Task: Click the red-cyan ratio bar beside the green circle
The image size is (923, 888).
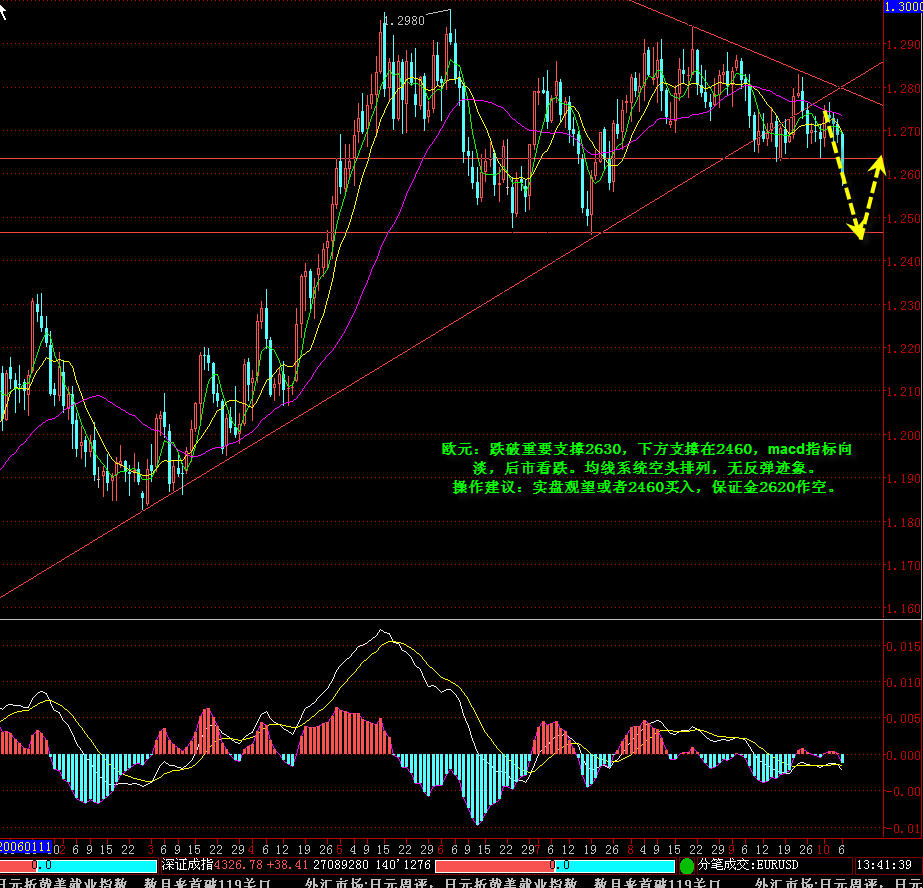Action: click(x=555, y=866)
